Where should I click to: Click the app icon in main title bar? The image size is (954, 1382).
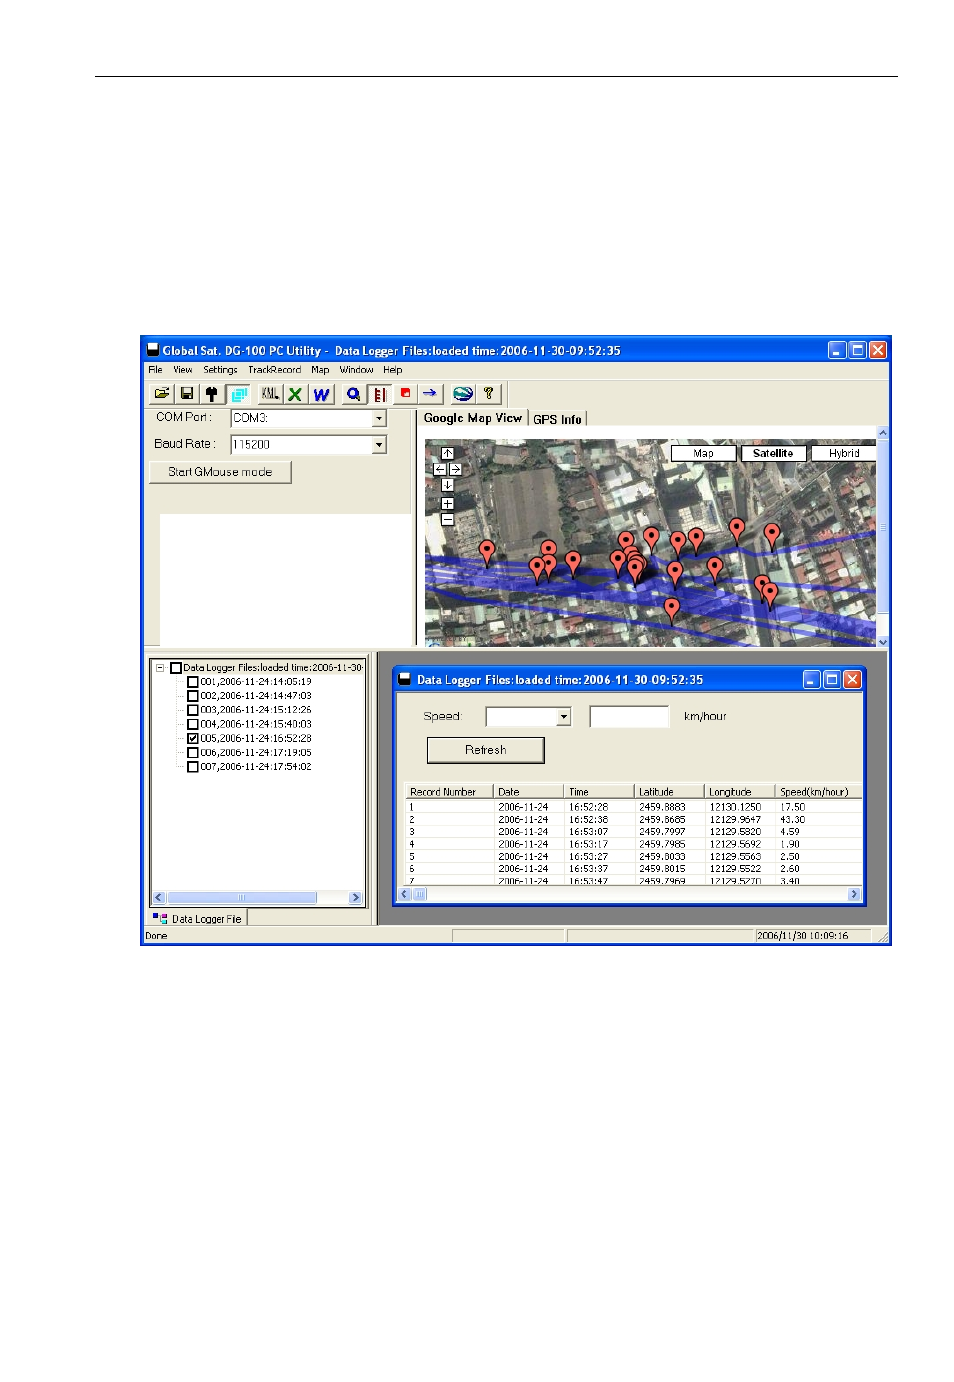[x=153, y=350]
